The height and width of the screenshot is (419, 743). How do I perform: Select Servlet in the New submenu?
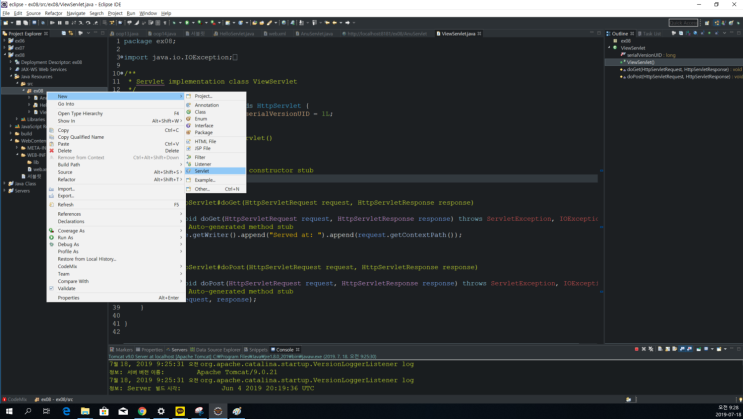(x=202, y=171)
